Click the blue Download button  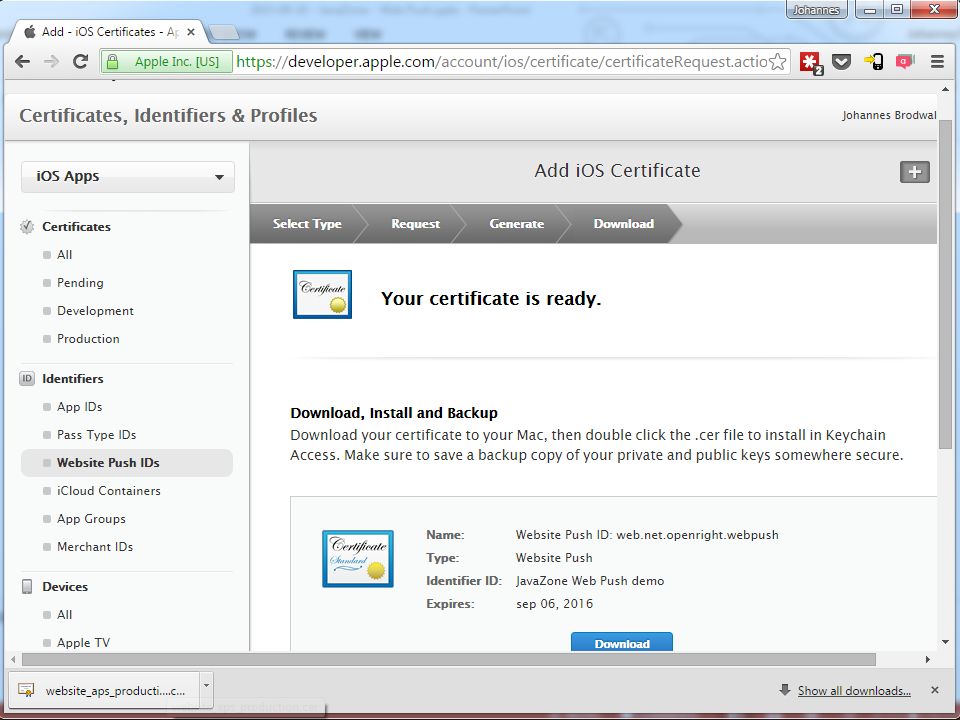tap(621, 642)
